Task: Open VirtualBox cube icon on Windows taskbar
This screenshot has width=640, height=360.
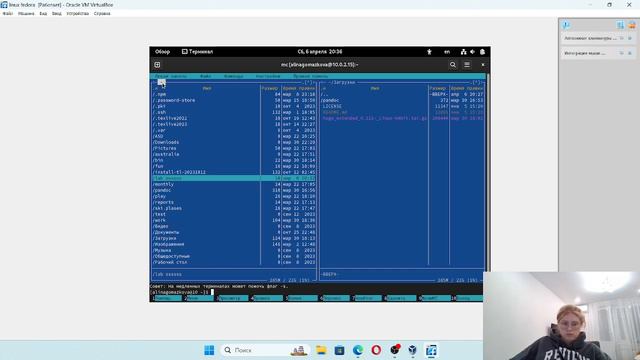Action: [413, 350]
